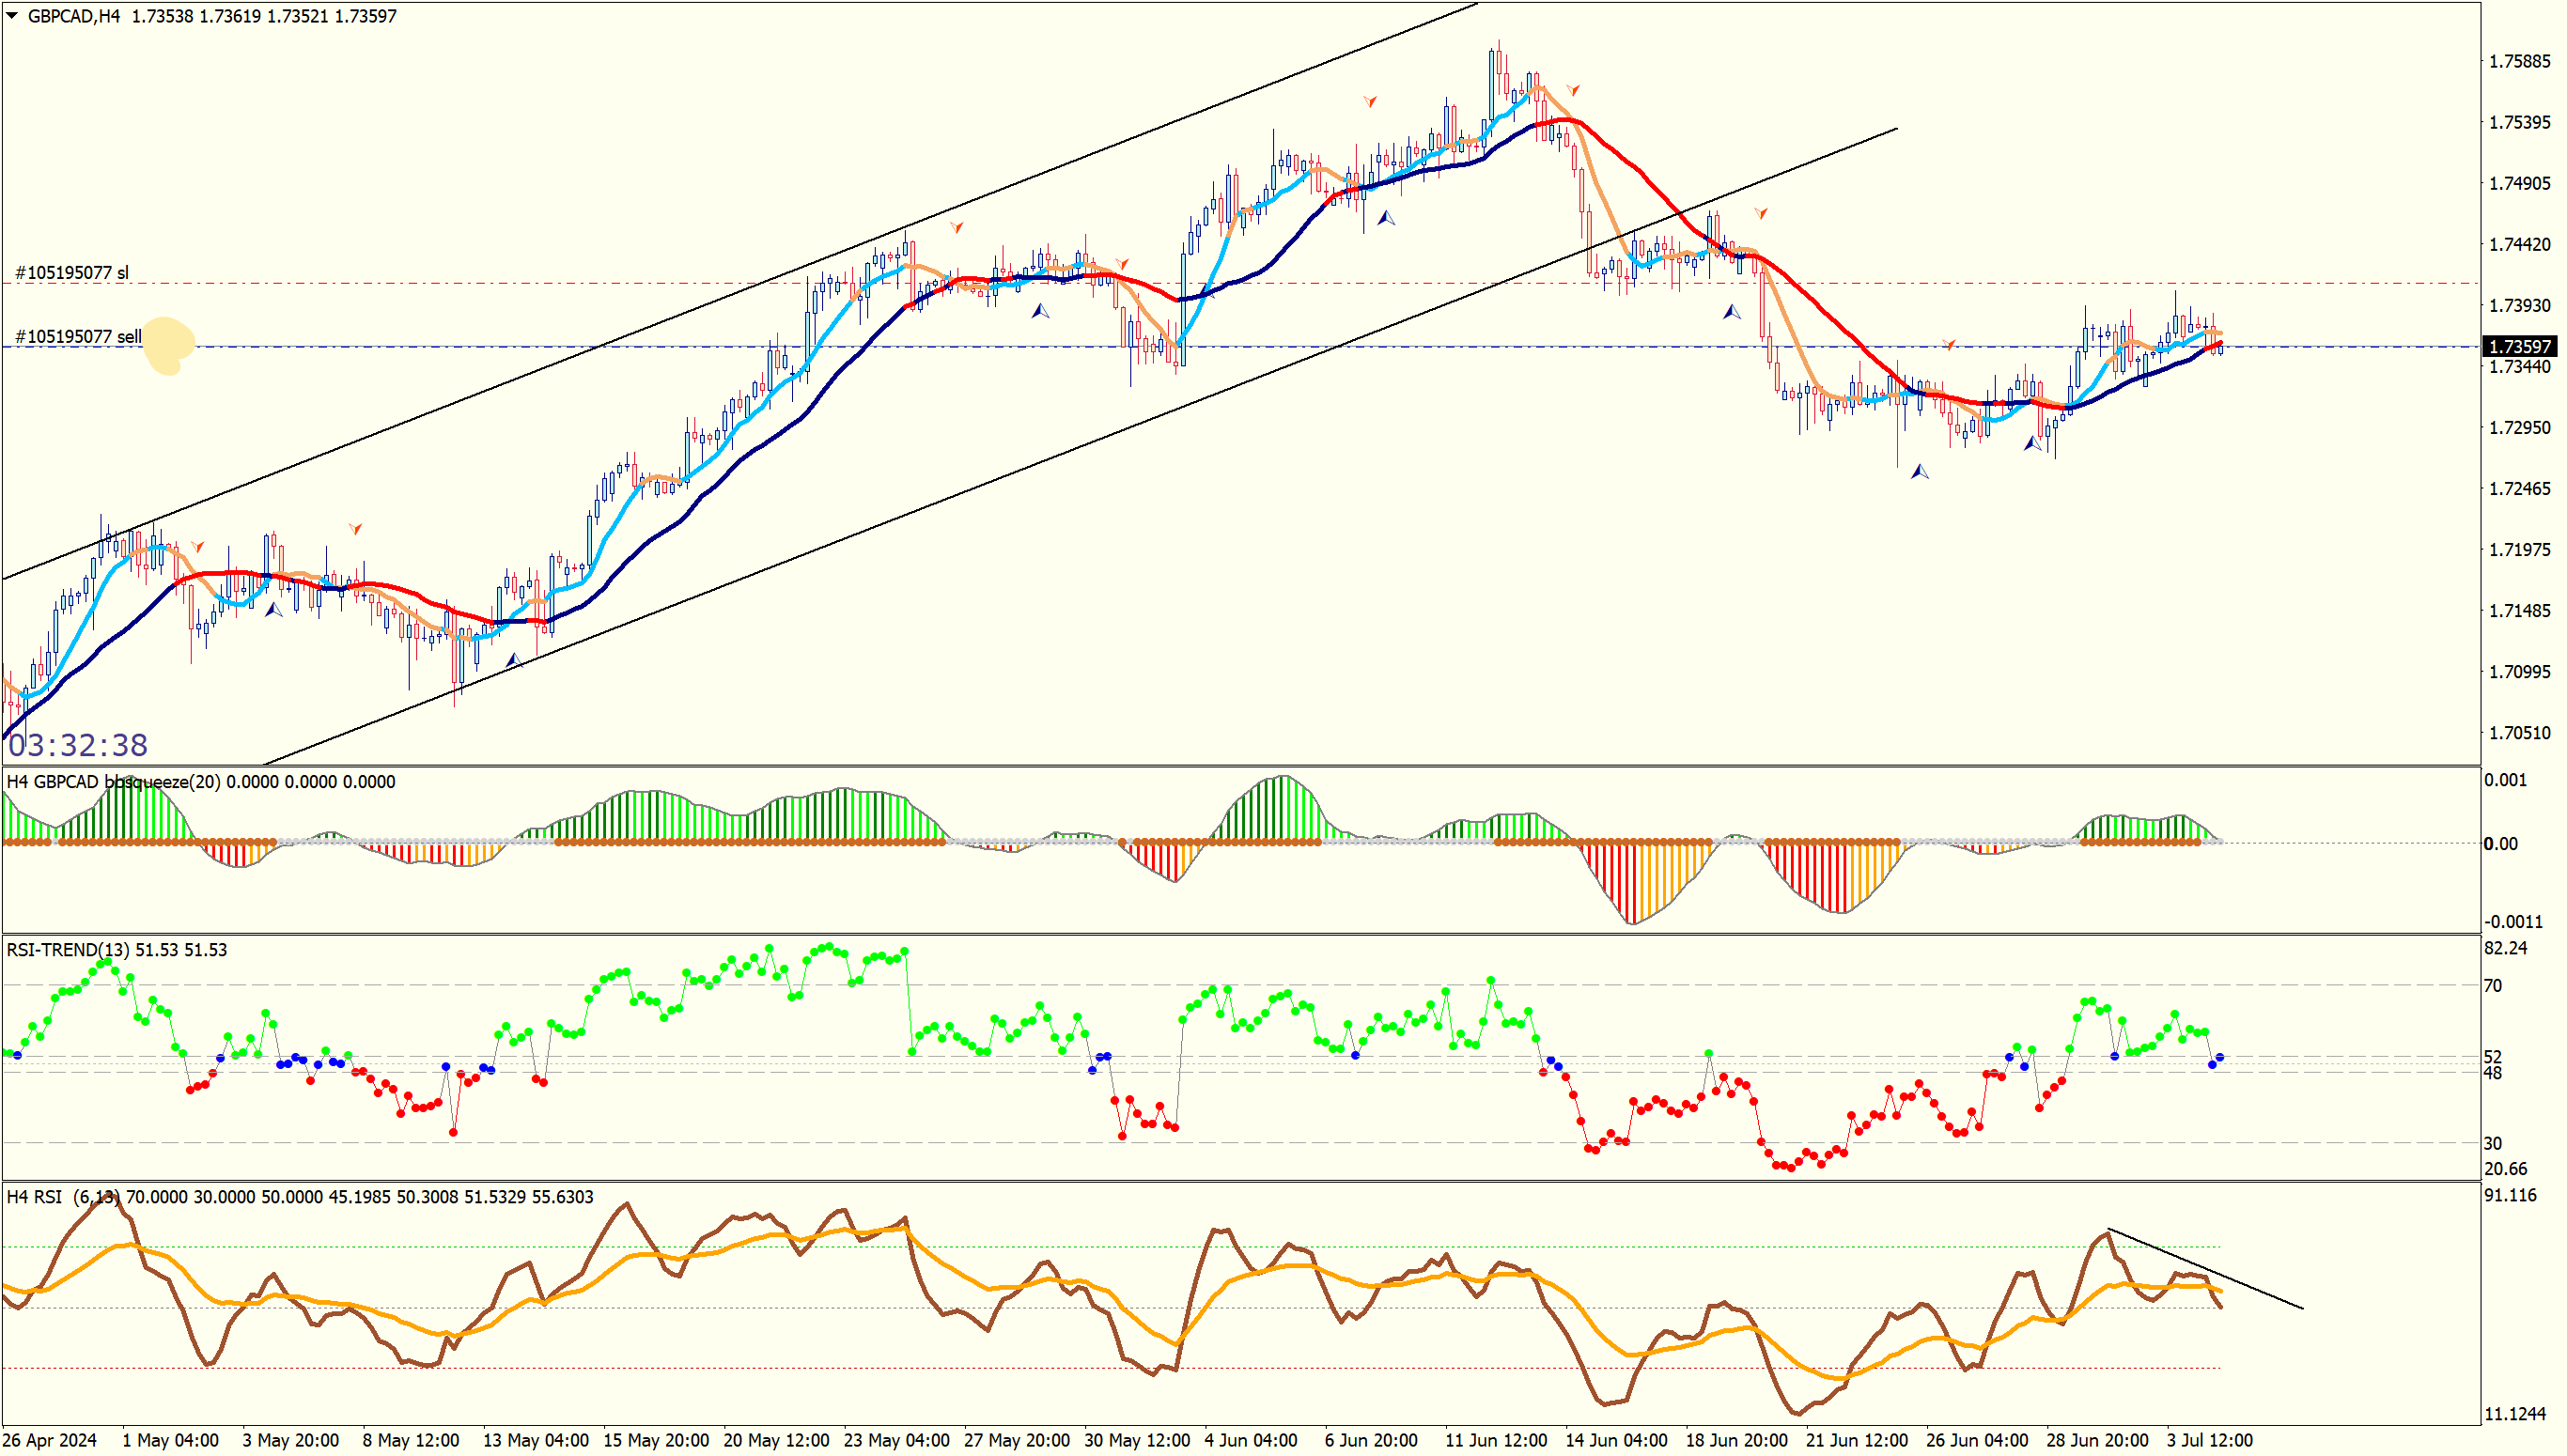The image size is (2567, 1456).
Task: Click the blue buy arrow below the lowest June wick
Action: pos(1919,471)
